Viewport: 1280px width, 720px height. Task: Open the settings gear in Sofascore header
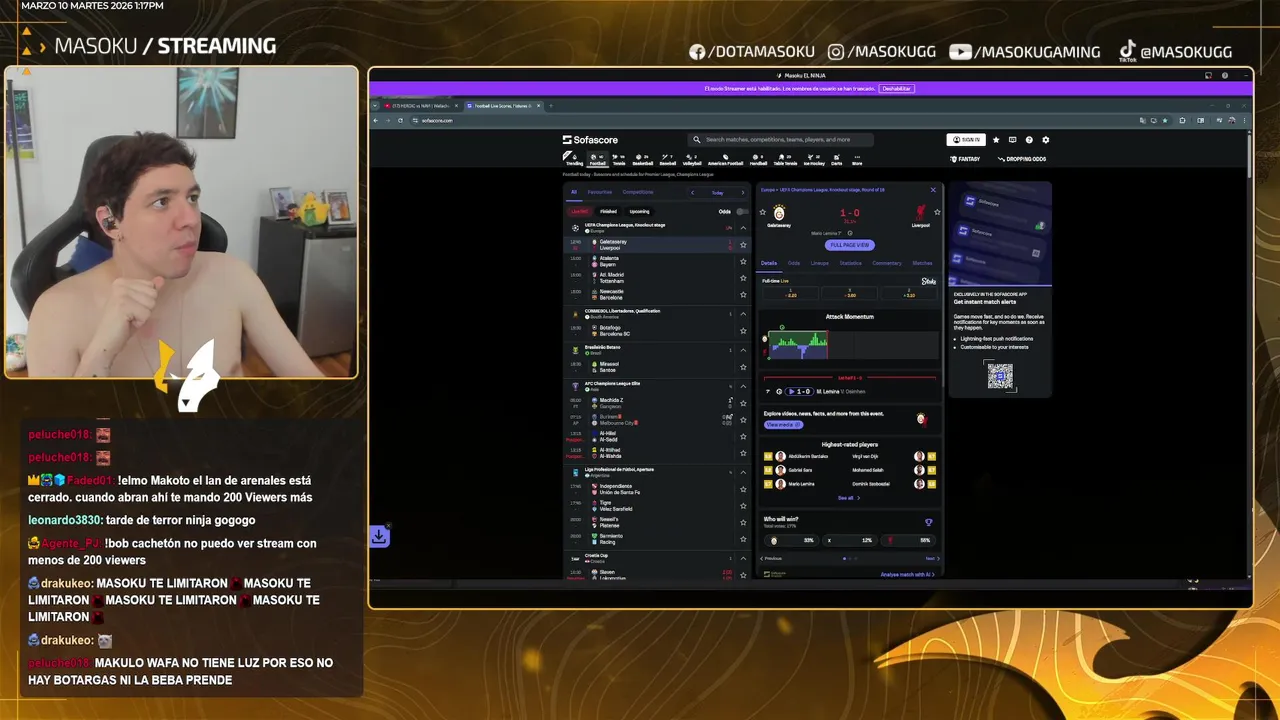coord(1046,140)
